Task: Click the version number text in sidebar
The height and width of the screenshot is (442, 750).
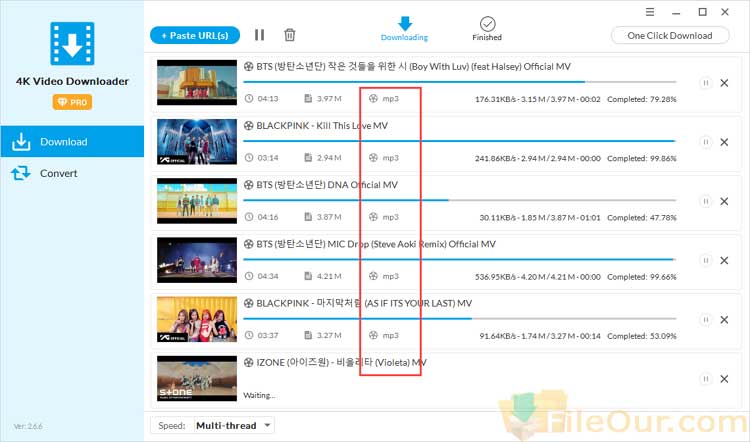Action: (x=28, y=426)
